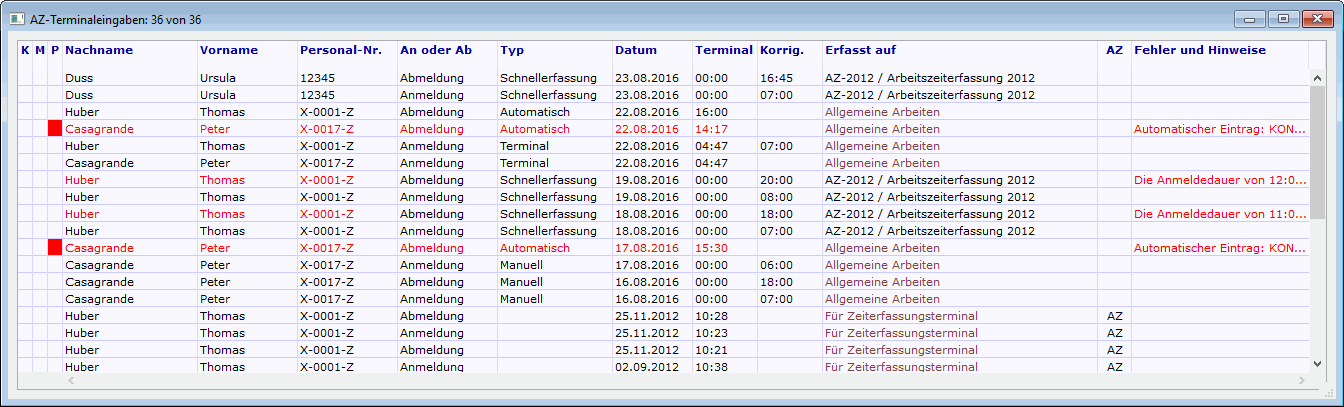Click the horizontal scrollbar right arrow
Viewport: 1344px width, 407px height.
point(1300,381)
